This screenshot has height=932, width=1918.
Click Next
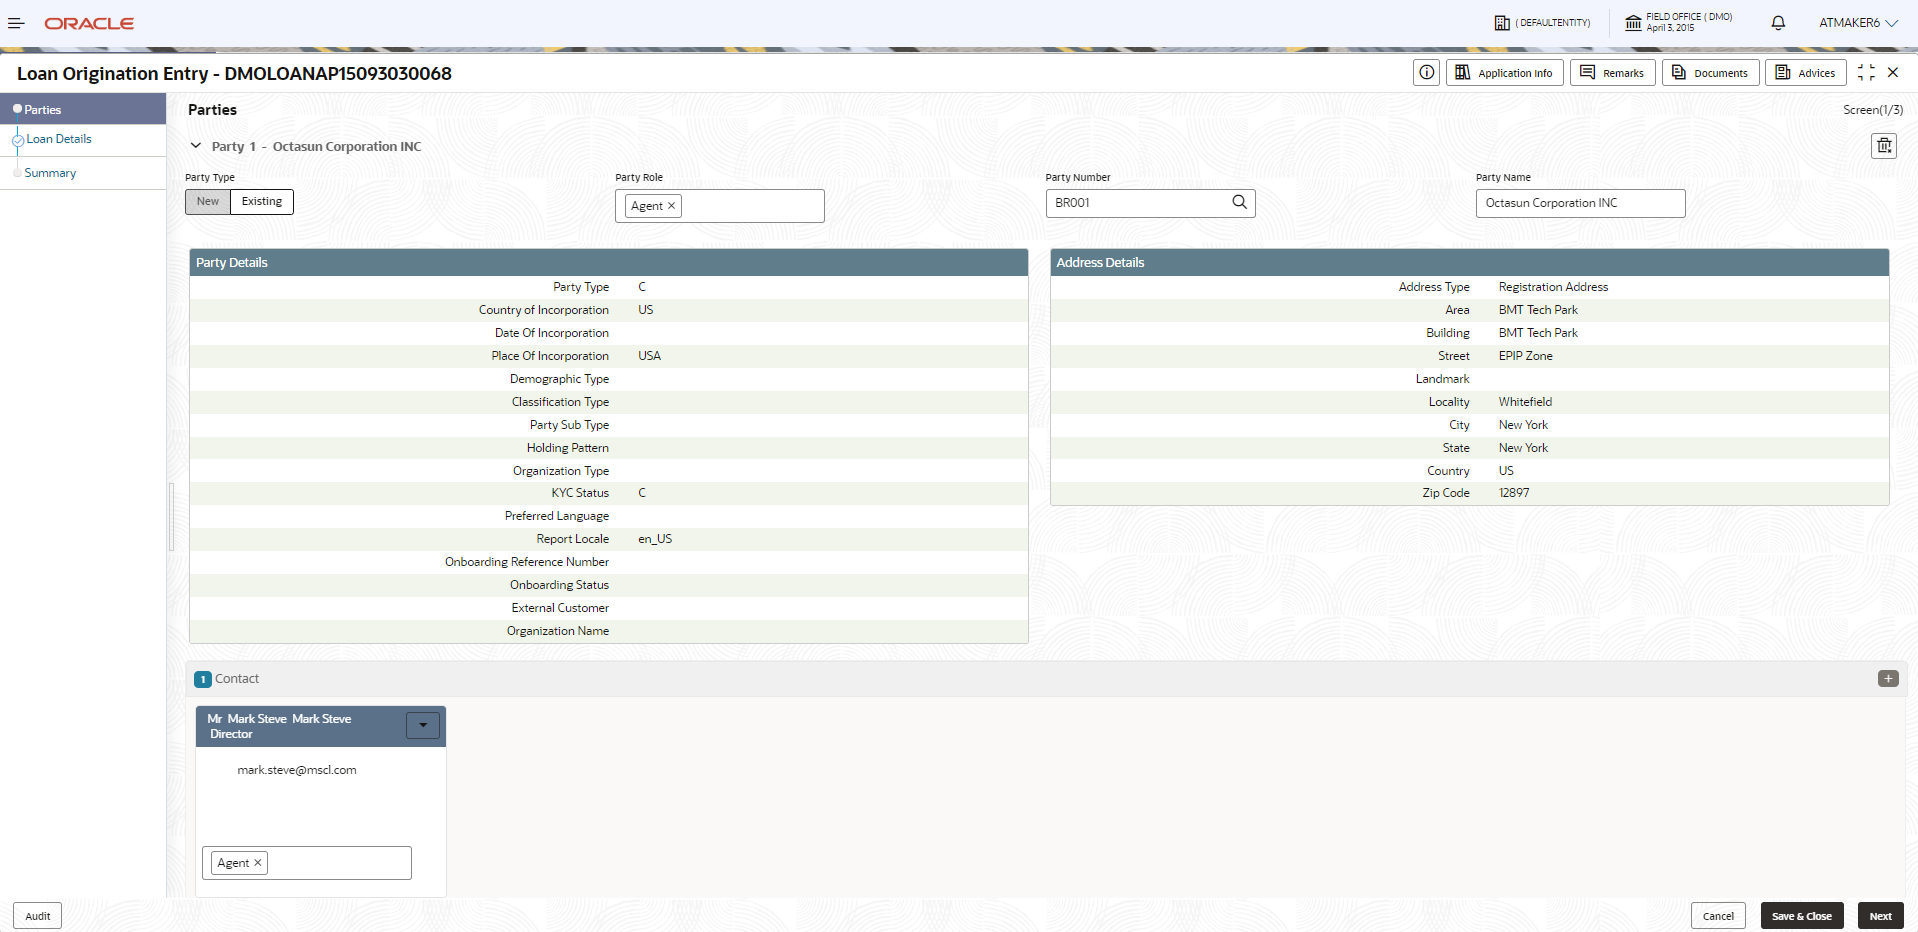click(1881, 916)
